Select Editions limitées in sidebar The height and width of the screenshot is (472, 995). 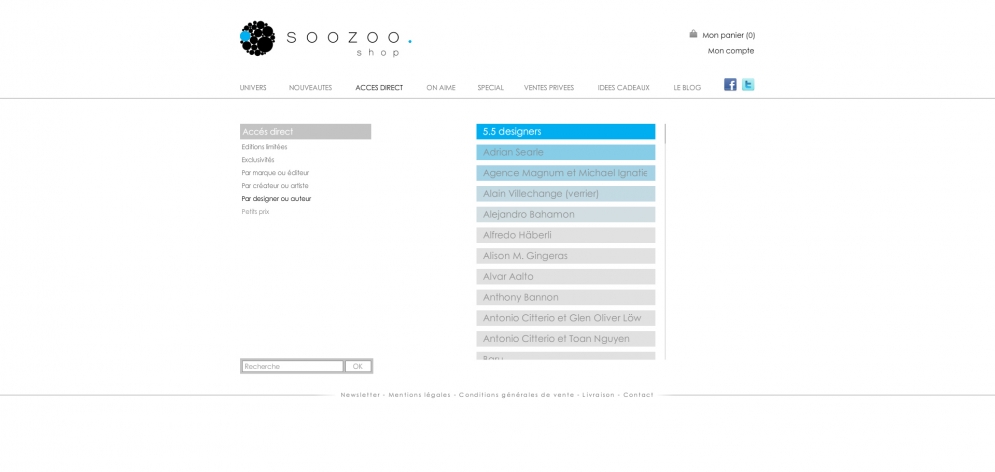pyautogui.click(x=265, y=147)
